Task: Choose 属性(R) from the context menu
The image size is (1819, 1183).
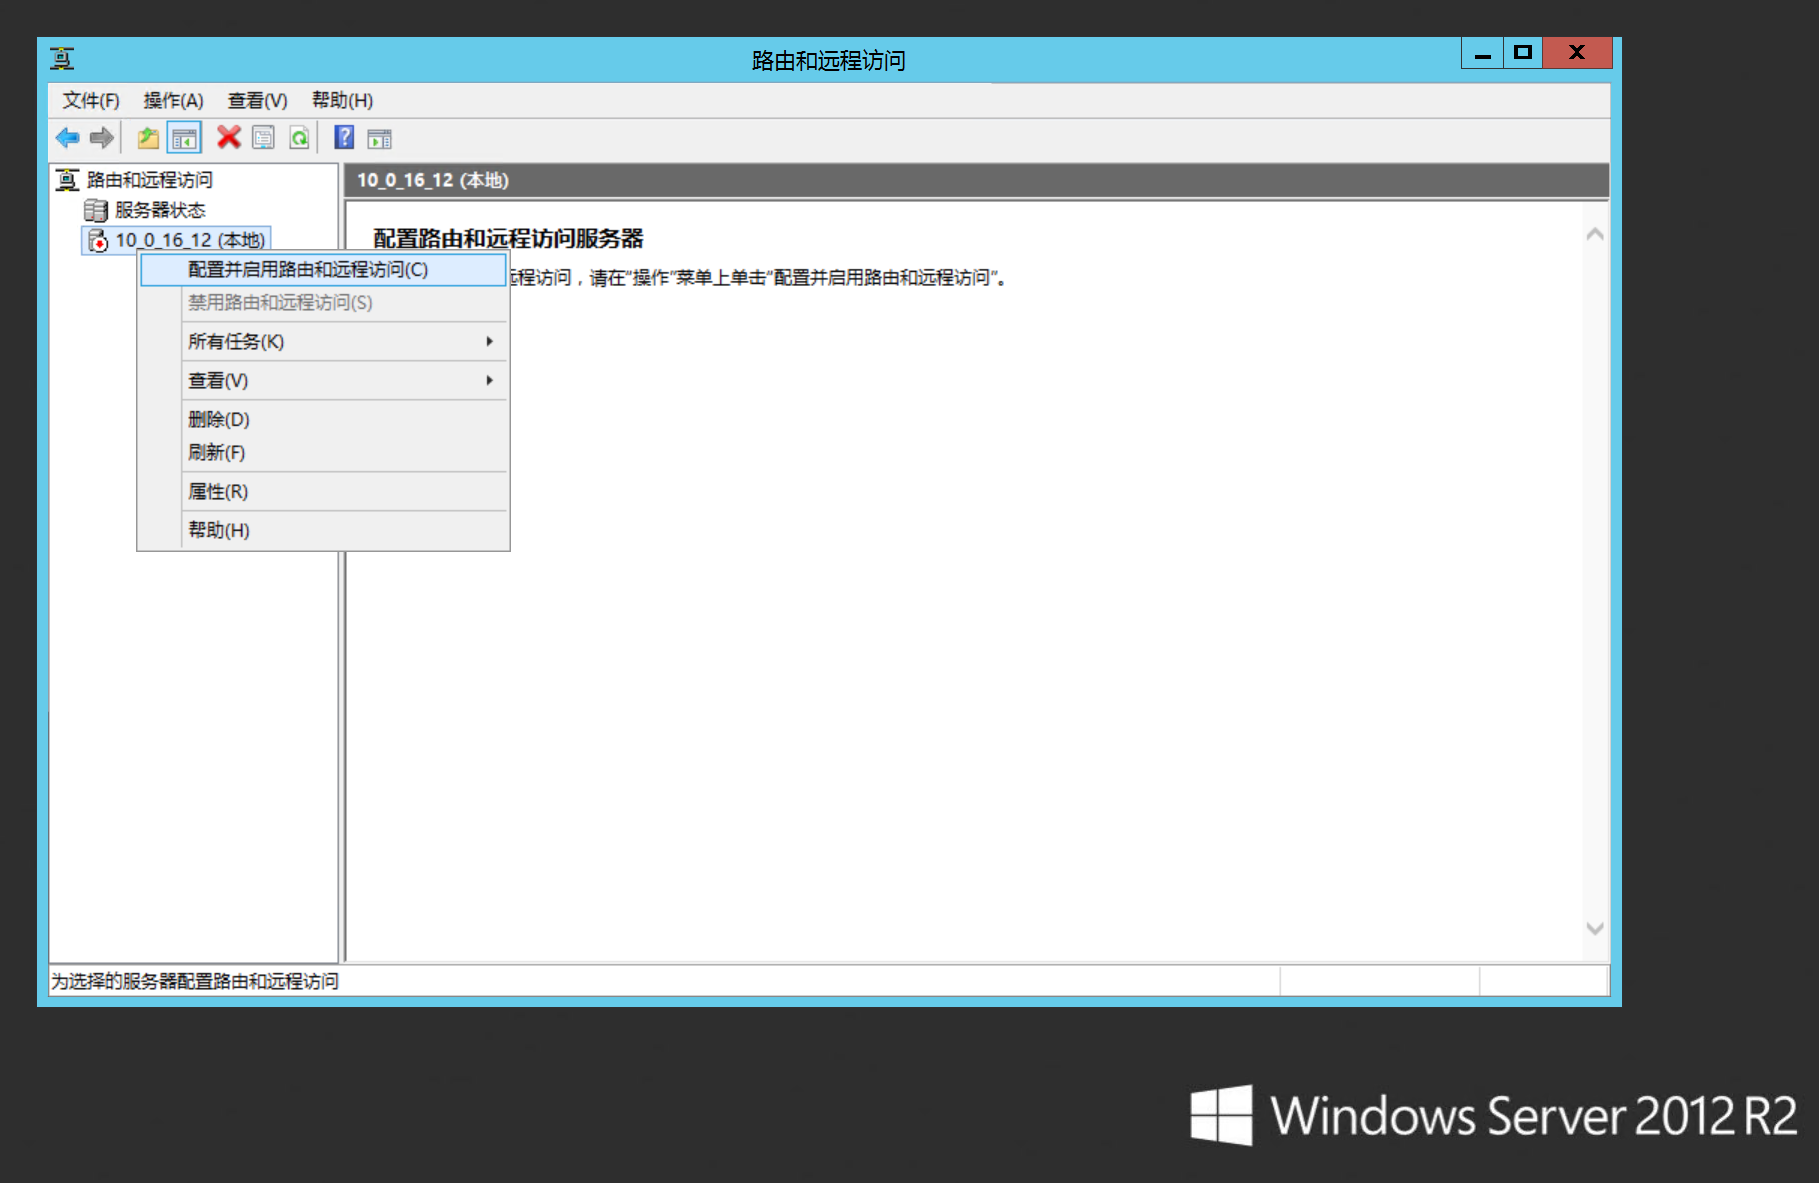Action: pos(218,492)
